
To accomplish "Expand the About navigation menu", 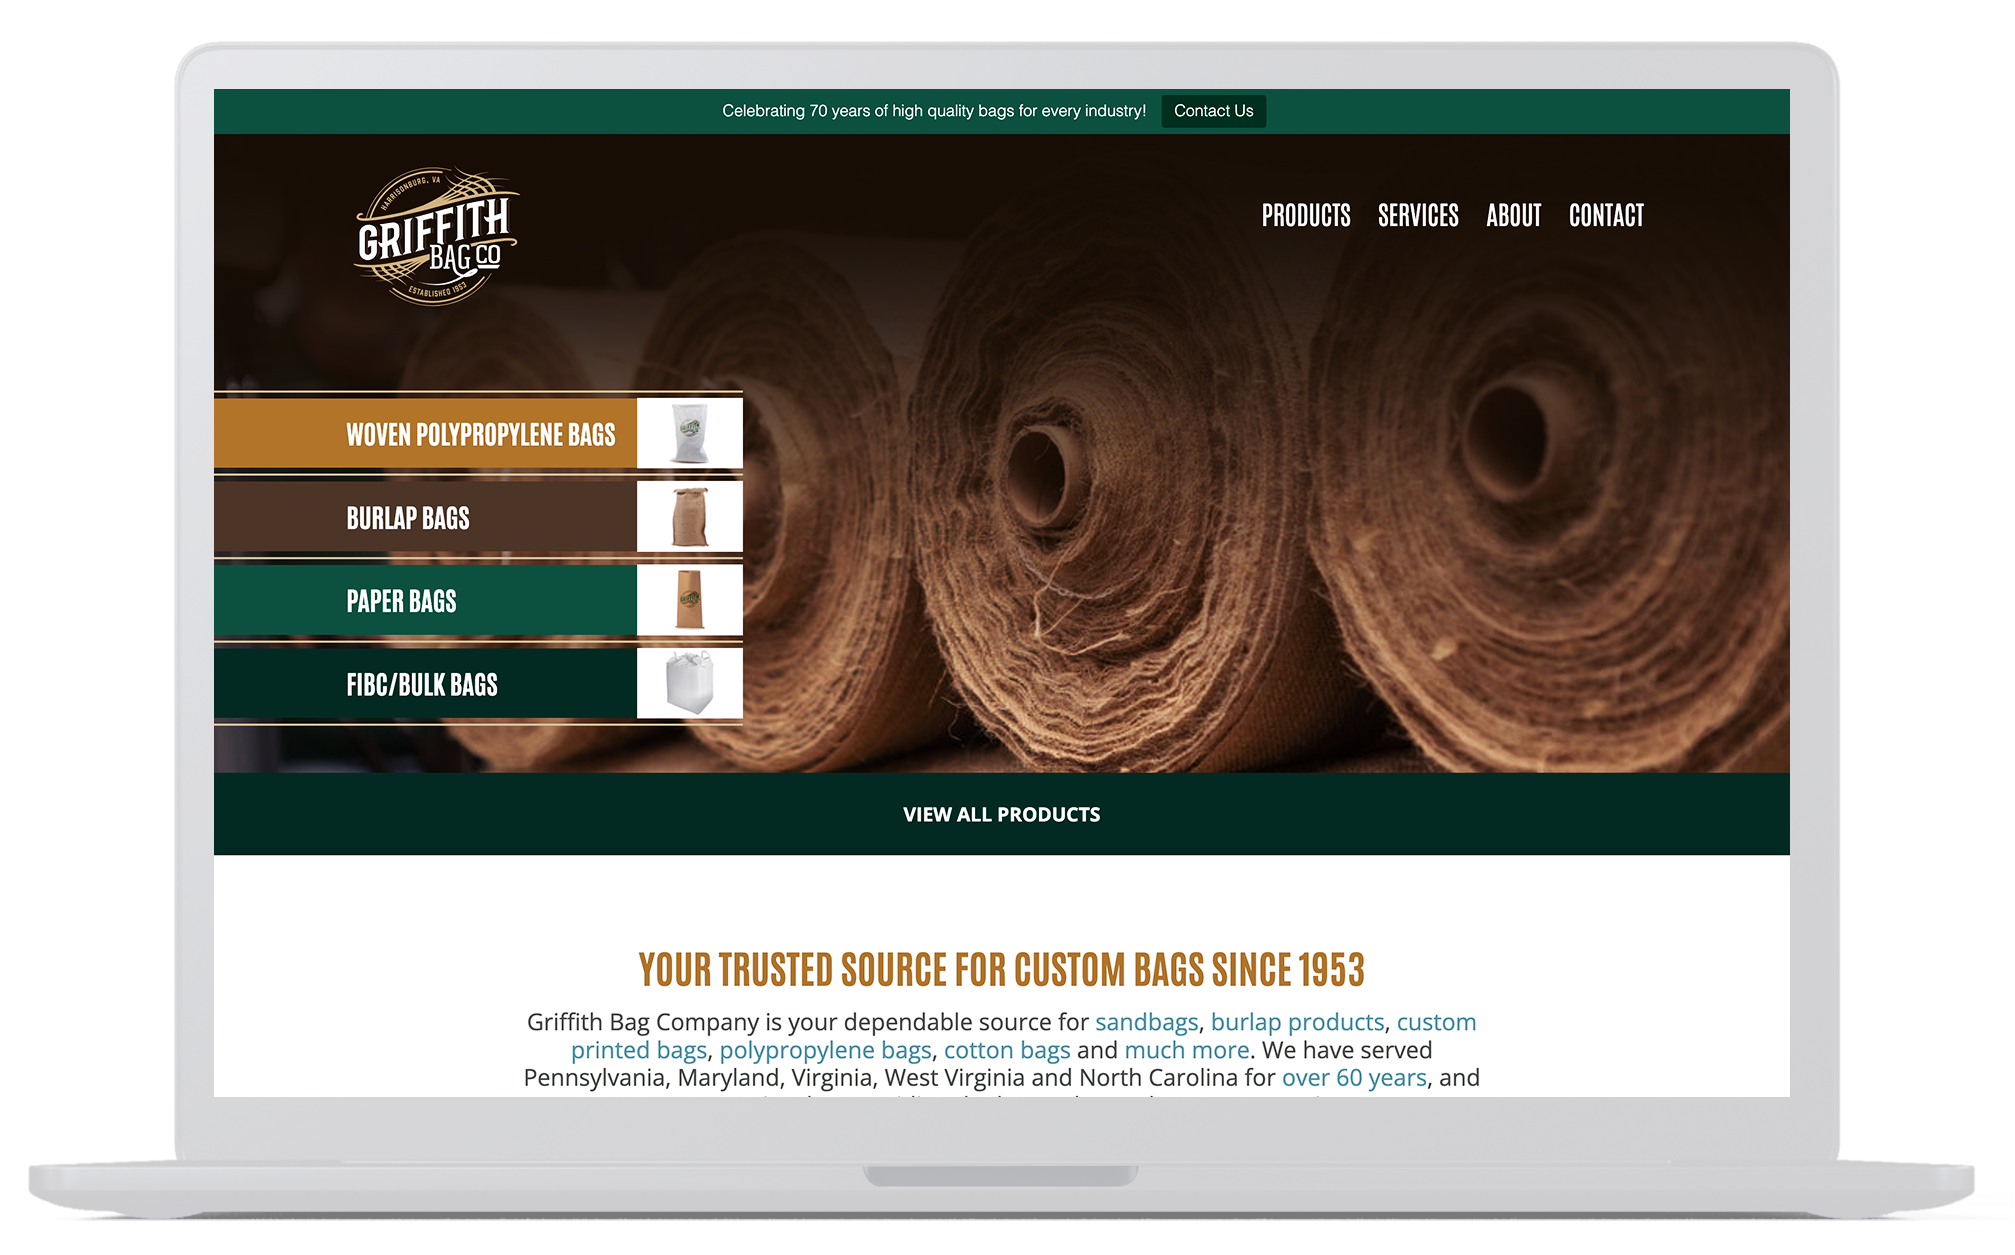I will [x=1513, y=215].
